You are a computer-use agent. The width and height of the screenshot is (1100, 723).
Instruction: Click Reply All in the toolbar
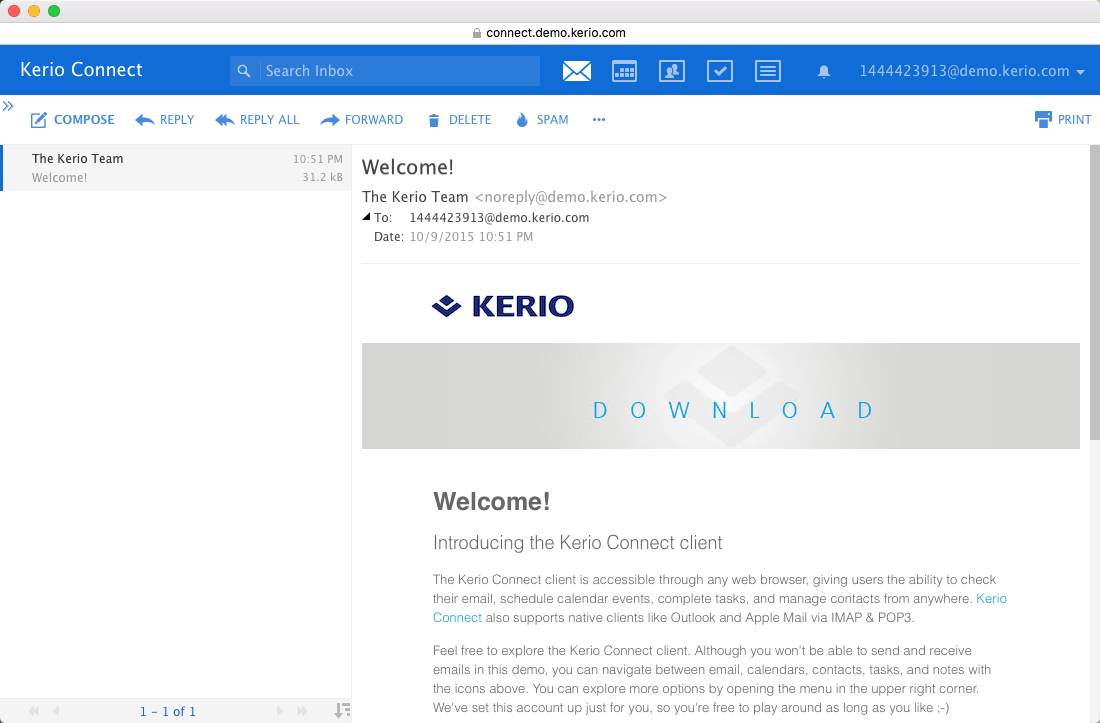coord(257,120)
